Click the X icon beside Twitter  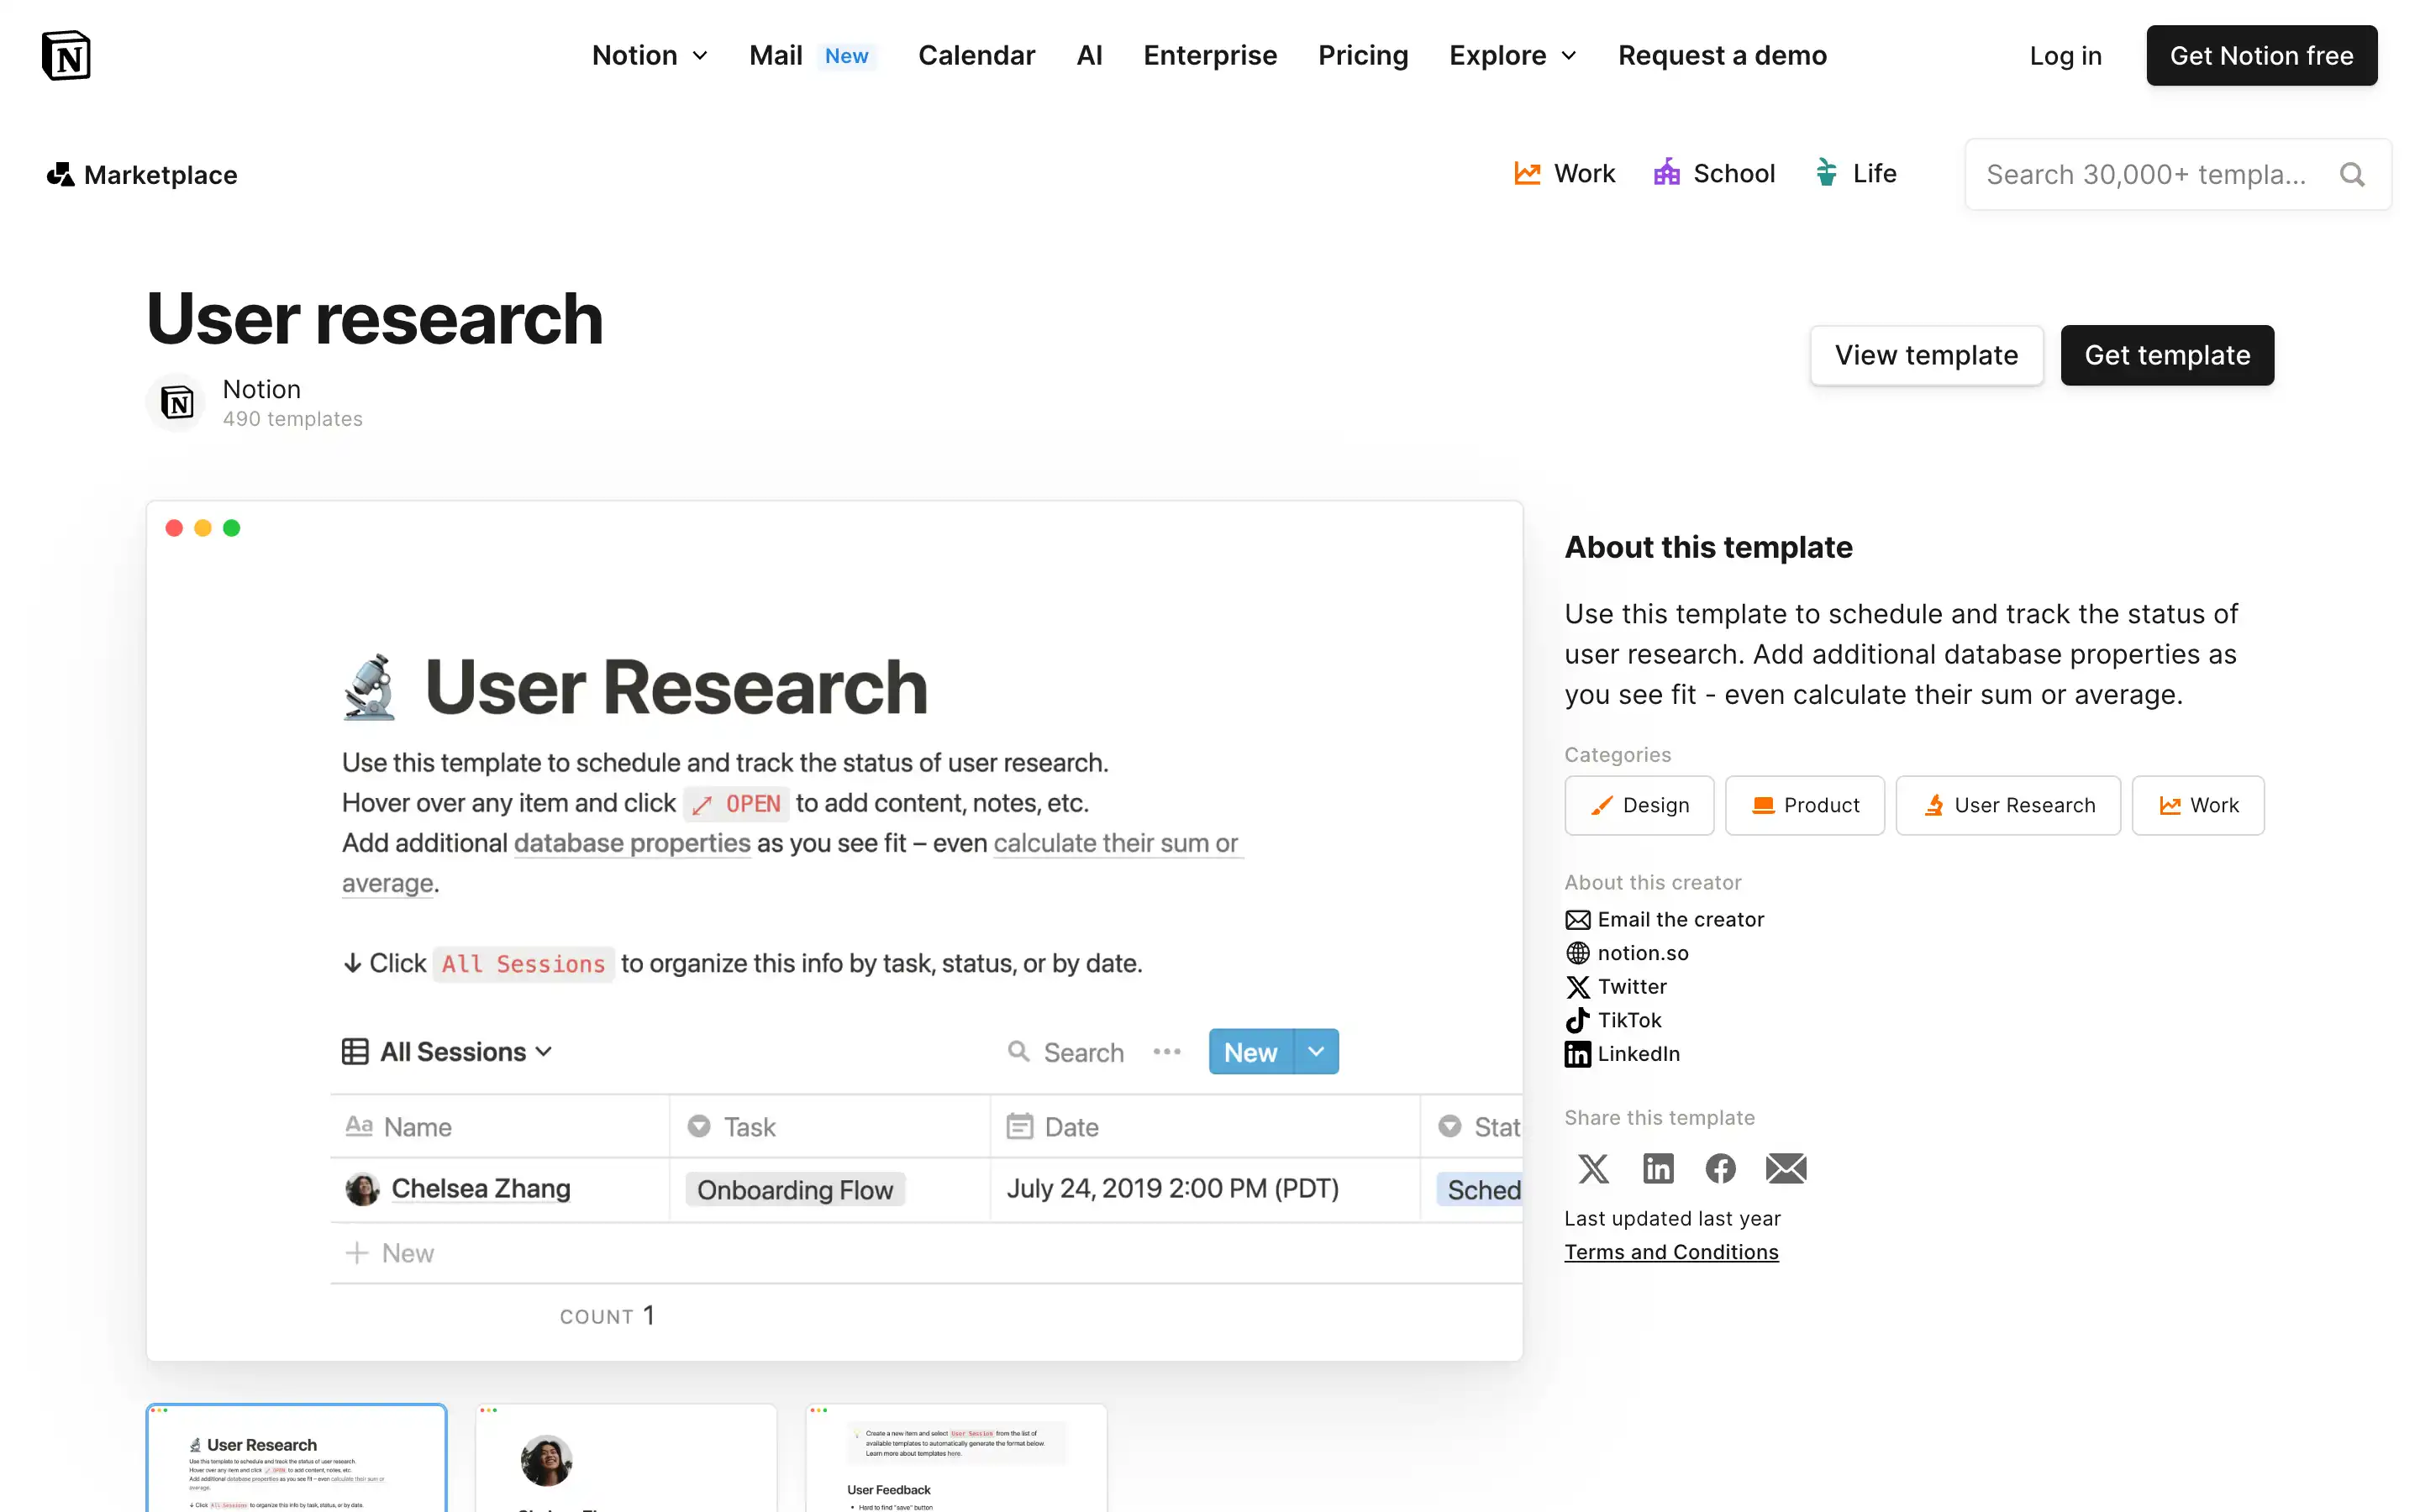point(1577,987)
